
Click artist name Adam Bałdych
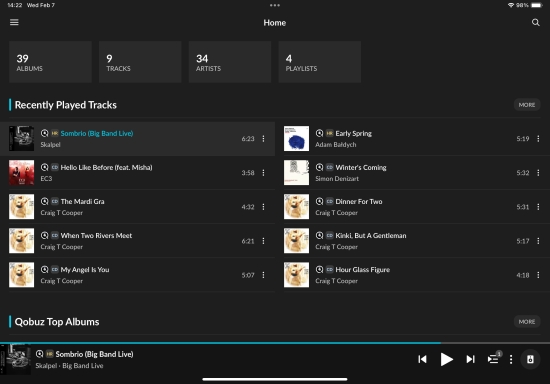(x=336, y=144)
